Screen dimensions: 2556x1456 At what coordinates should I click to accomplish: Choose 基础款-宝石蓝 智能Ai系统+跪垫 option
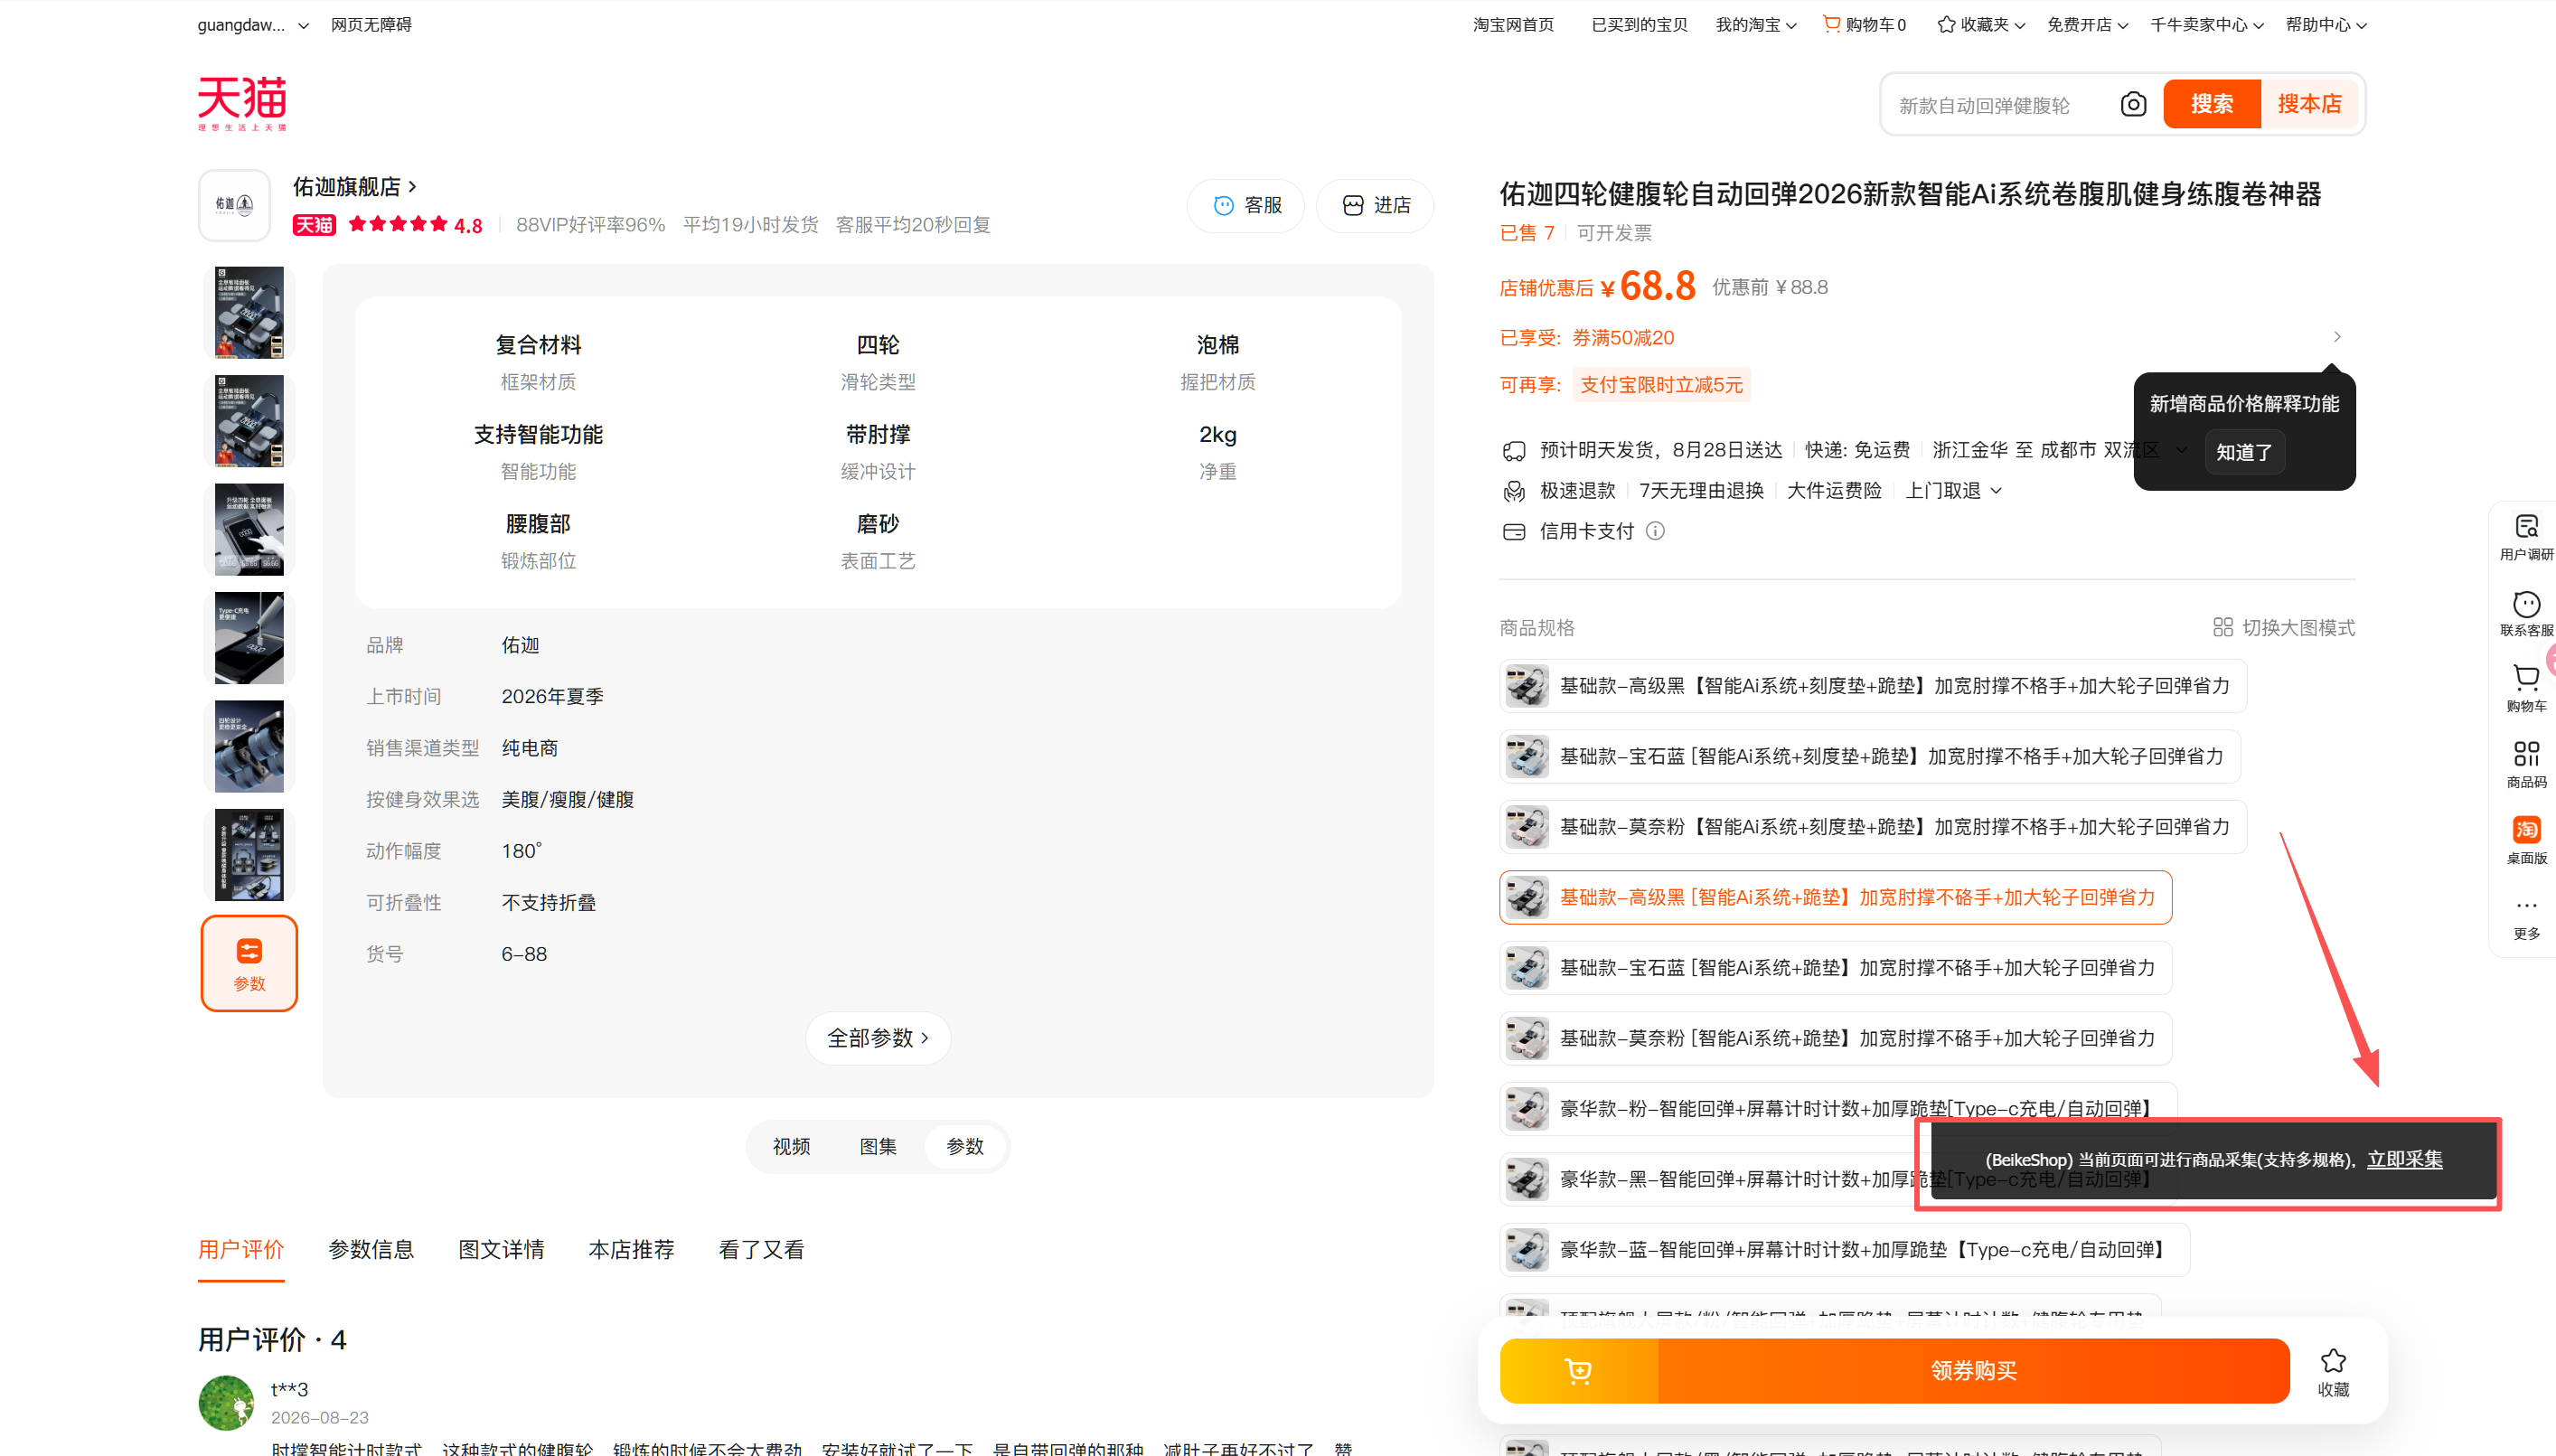click(x=1836, y=968)
